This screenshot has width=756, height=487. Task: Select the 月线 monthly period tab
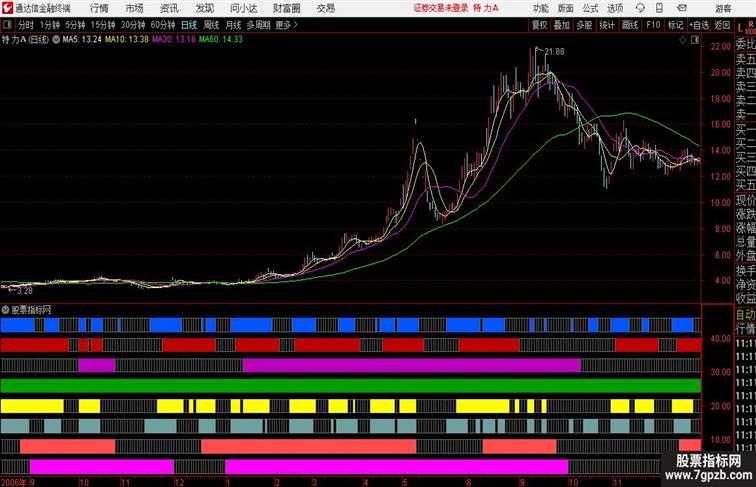tap(233, 25)
